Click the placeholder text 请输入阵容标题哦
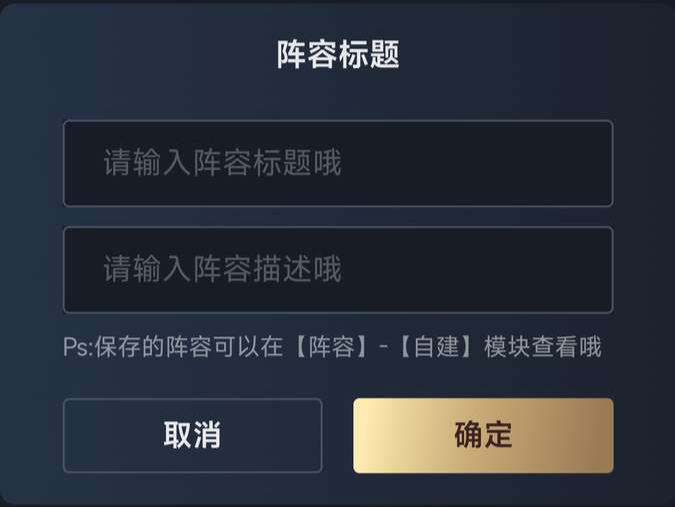 [222, 163]
